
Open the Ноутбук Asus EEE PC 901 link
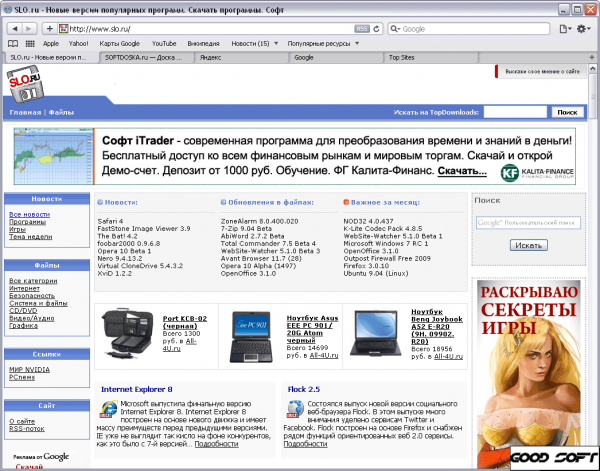pyautogui.click(x=312, y=329)
